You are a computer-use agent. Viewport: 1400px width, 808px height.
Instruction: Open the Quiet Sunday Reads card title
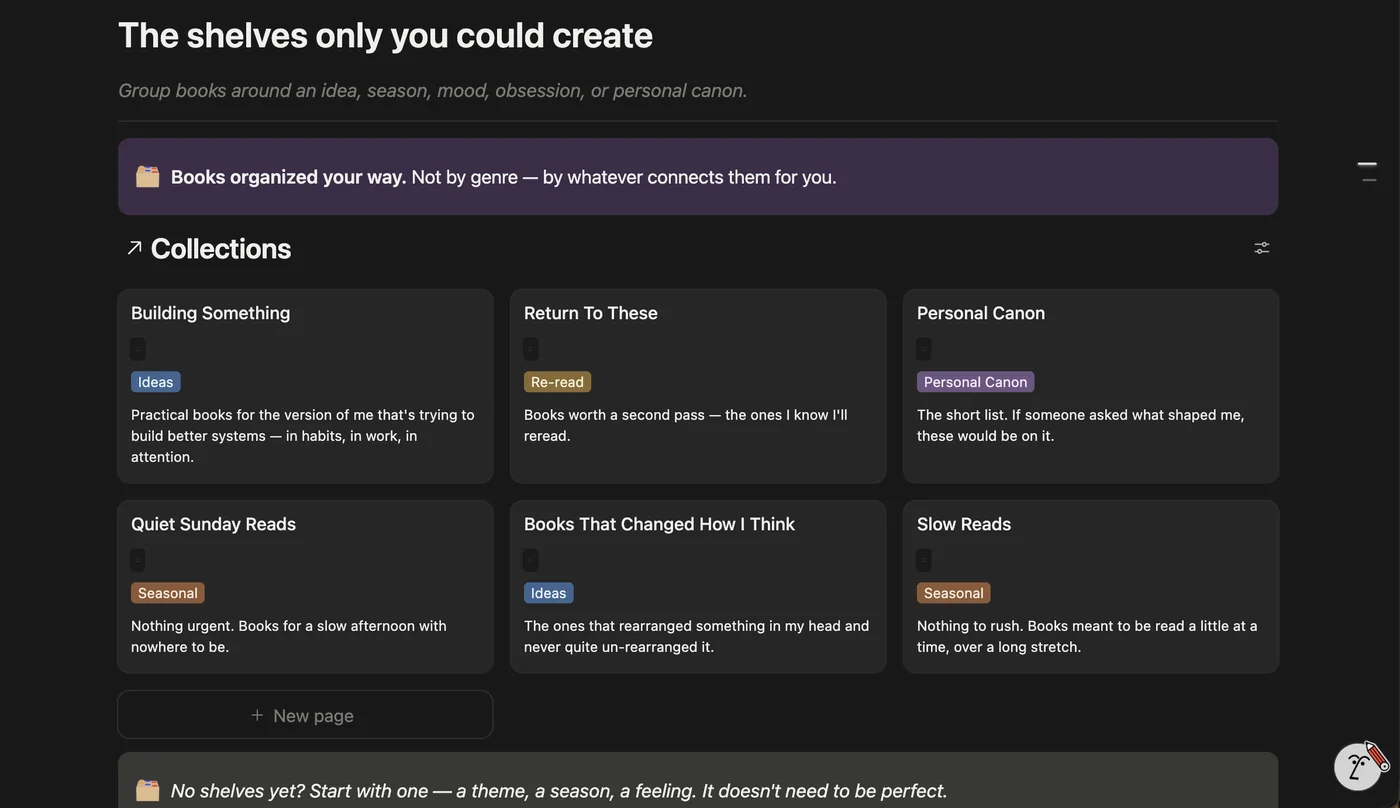214,524
